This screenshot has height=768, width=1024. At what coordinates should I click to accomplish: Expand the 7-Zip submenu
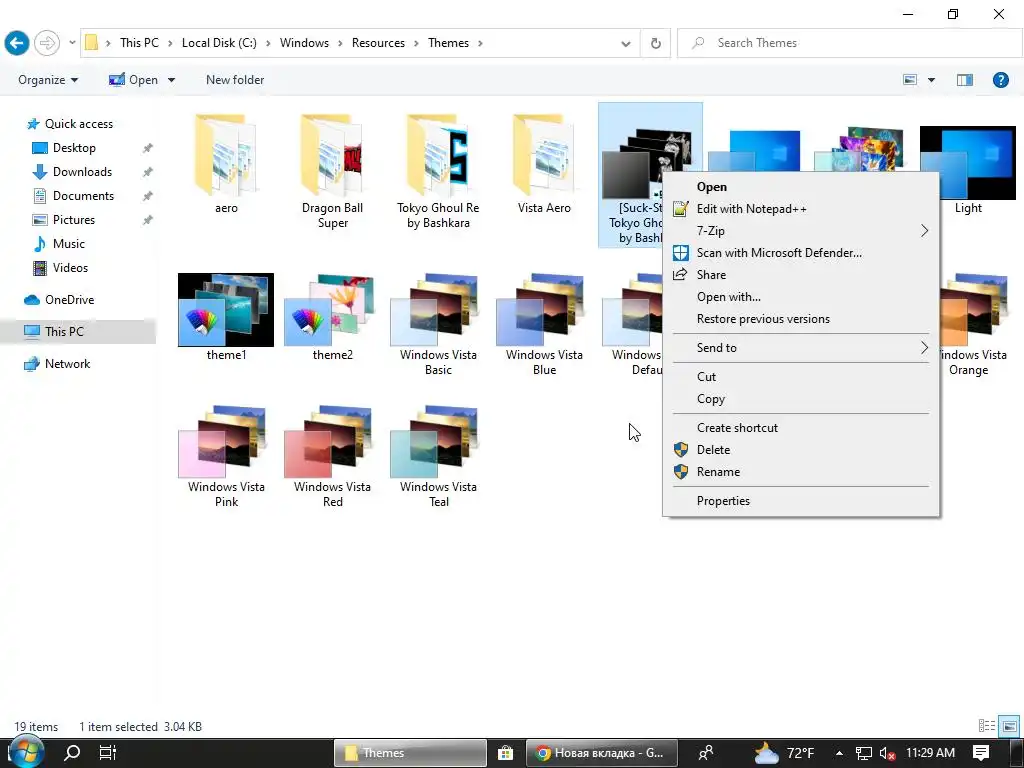801,231
